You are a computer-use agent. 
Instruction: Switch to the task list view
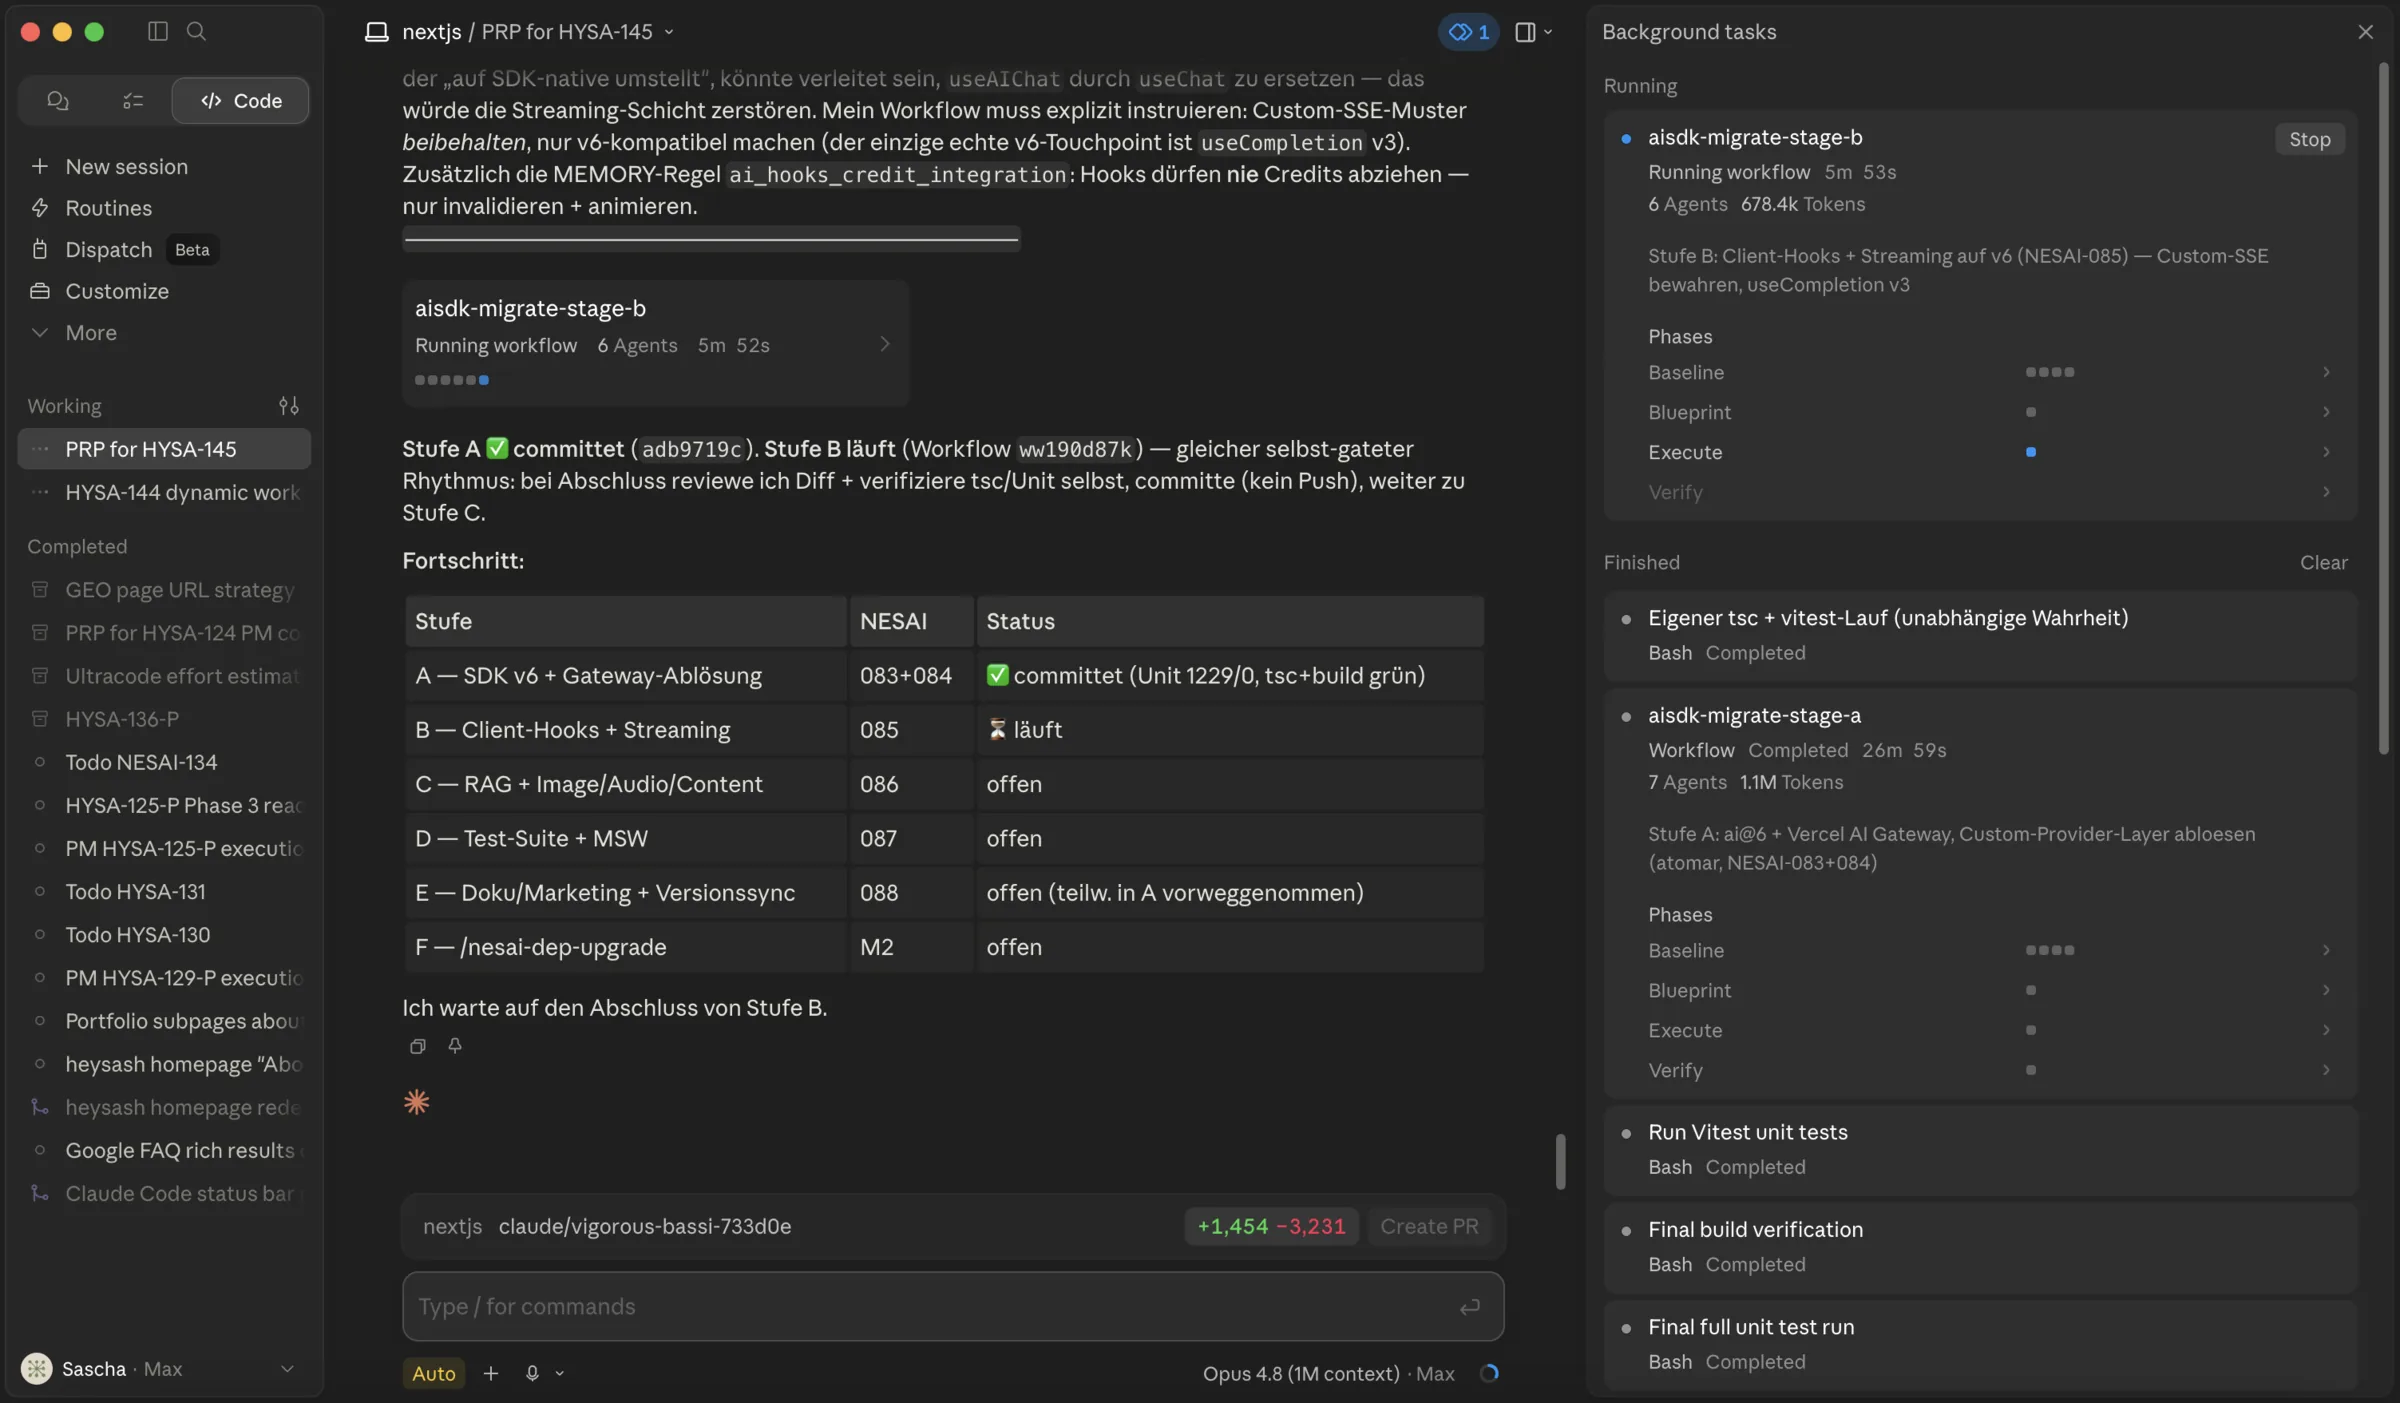[132, 100]
